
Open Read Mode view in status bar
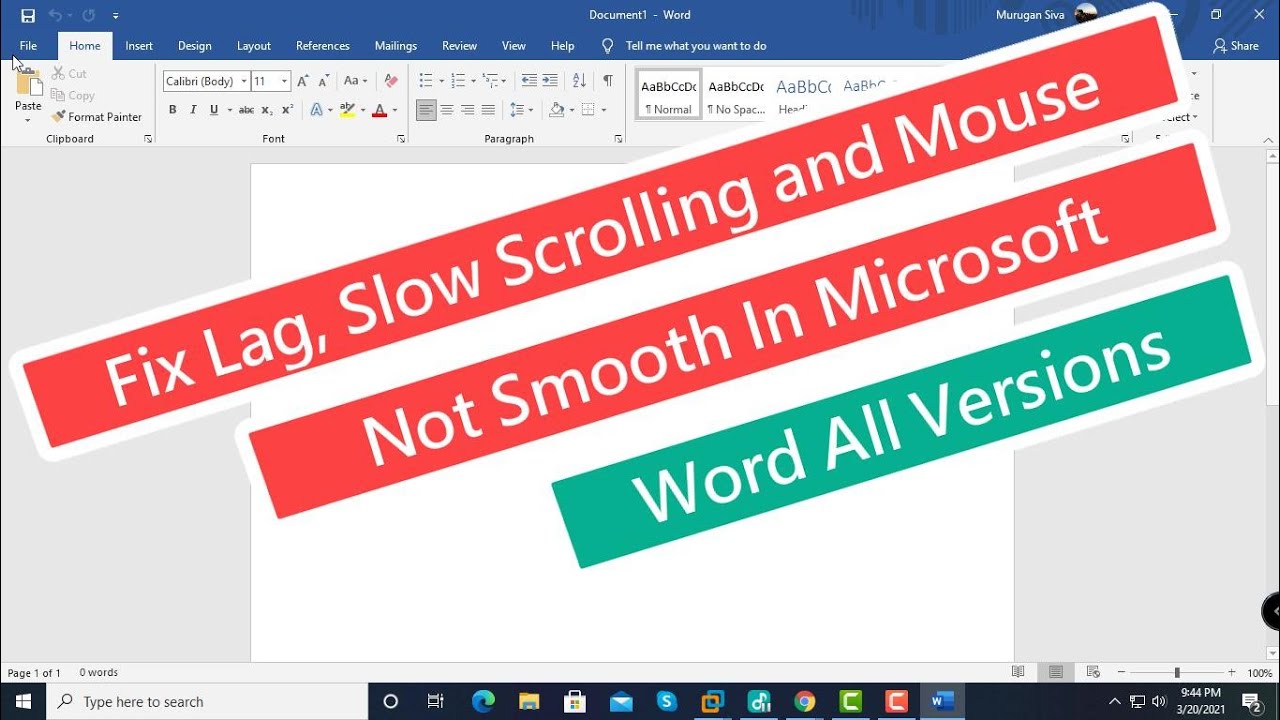(x=1018, y=673)
